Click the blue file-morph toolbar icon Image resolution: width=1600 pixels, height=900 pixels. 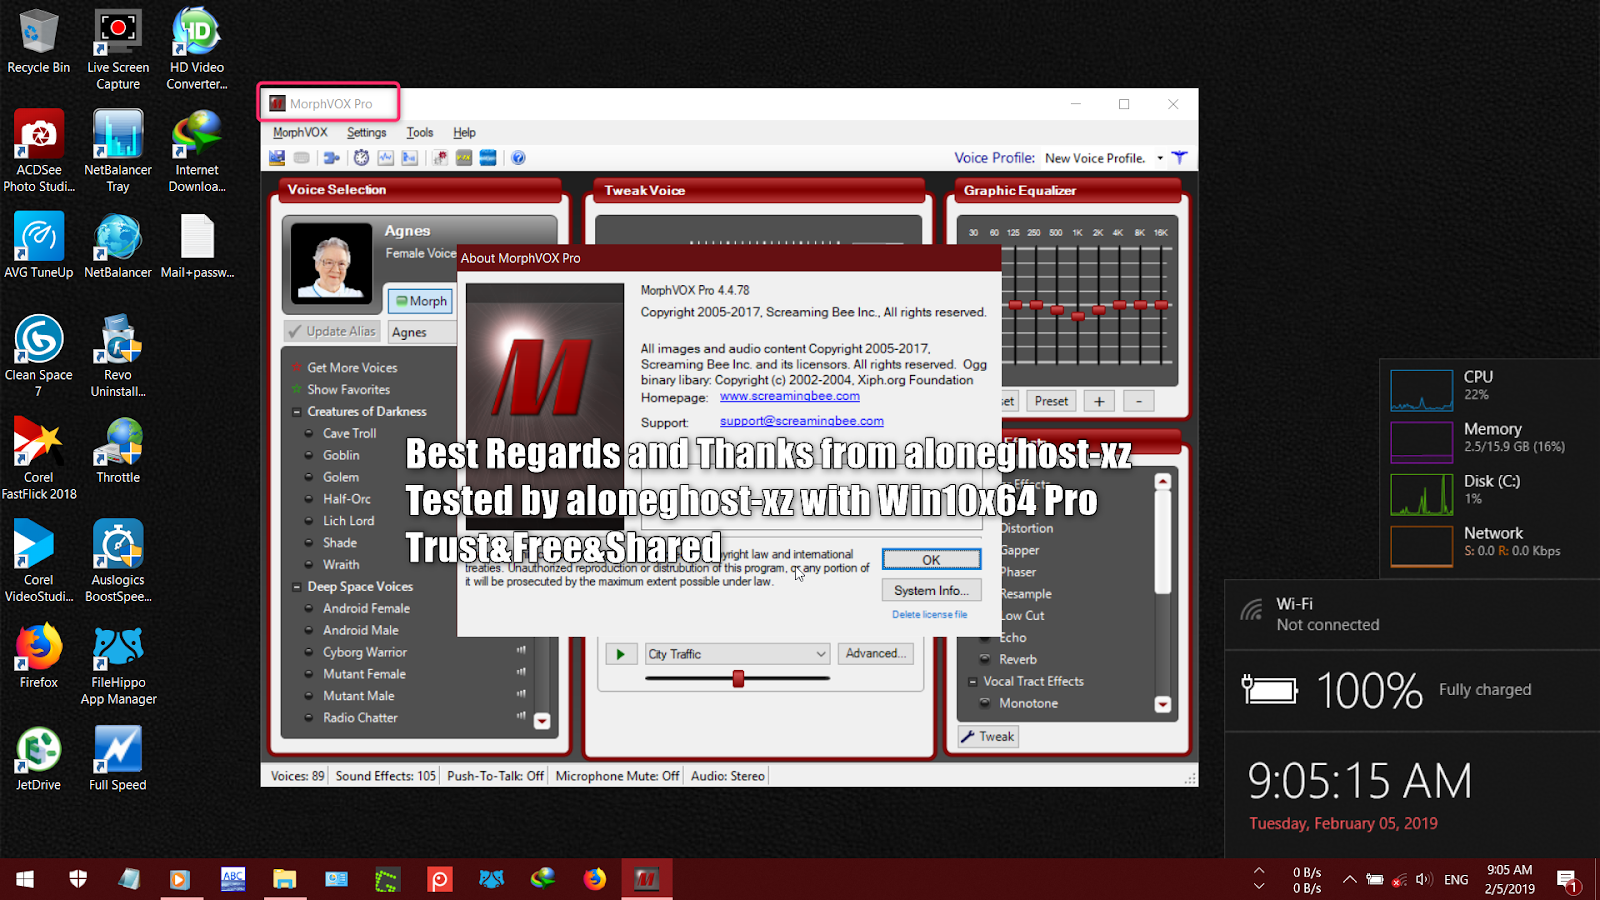pyautogui.click(x=409, y=158)
